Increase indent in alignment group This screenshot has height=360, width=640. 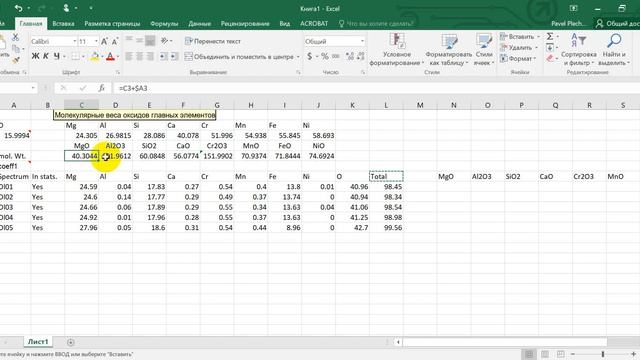(174, 56)
